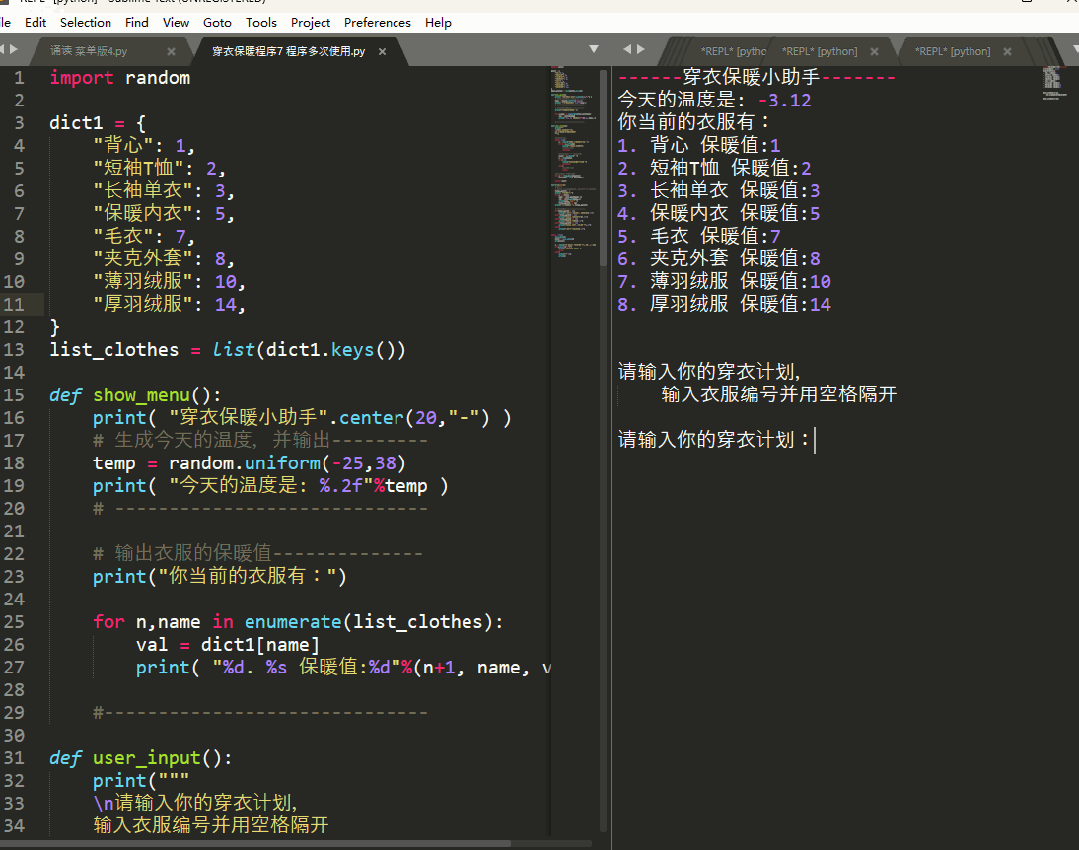Open the Selection menu

(x=85, y=23)
